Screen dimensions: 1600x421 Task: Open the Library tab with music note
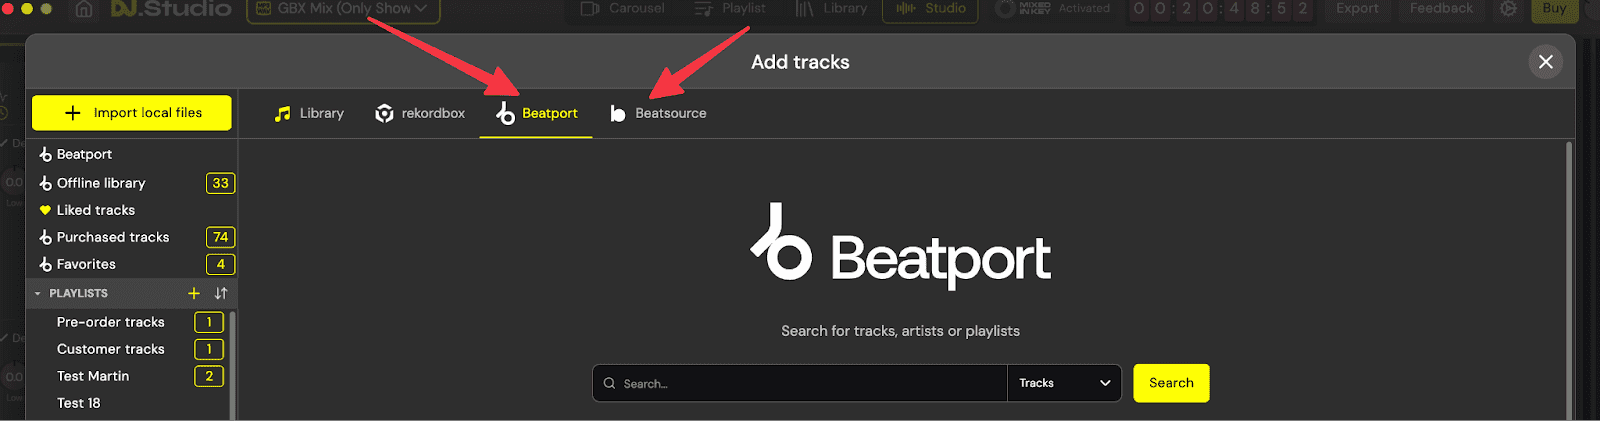(x=309, y=113)
